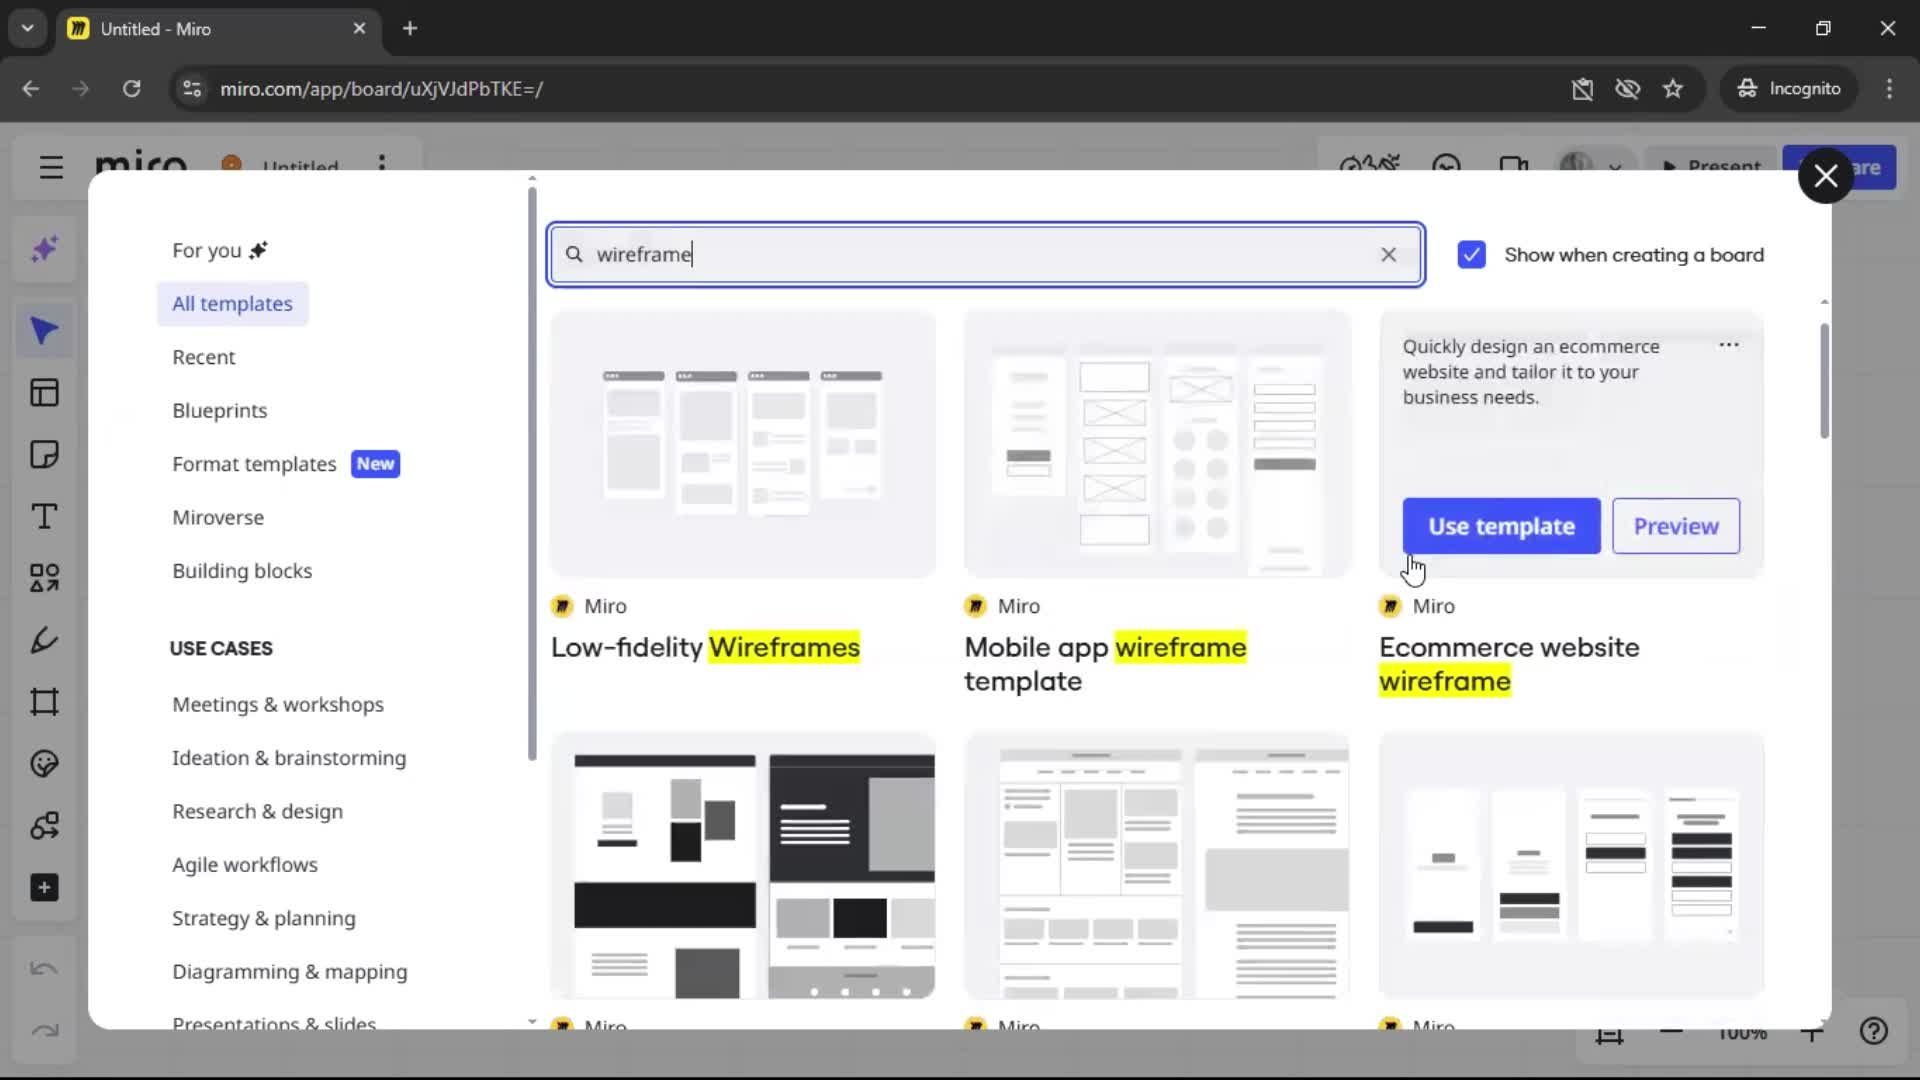This screenshot has width=1920, height=1080.
Task: Open more options on Ecommerce wireframe card
Action: [1729, 345]
